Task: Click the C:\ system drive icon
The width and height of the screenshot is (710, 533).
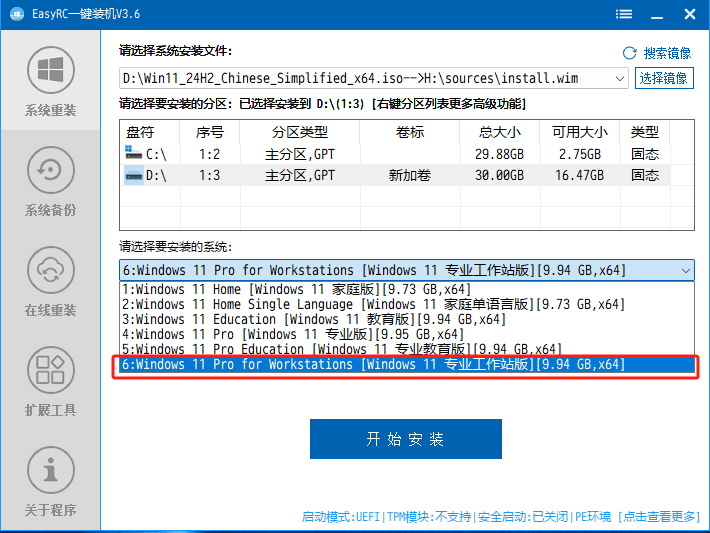Action: click(x=133, y=154)
